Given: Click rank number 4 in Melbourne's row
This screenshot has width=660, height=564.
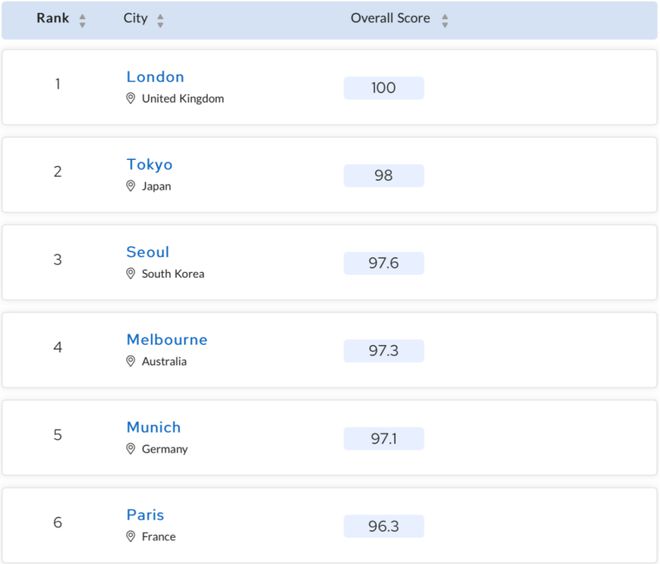Looking at the screenshot, I should click(58, 347).
